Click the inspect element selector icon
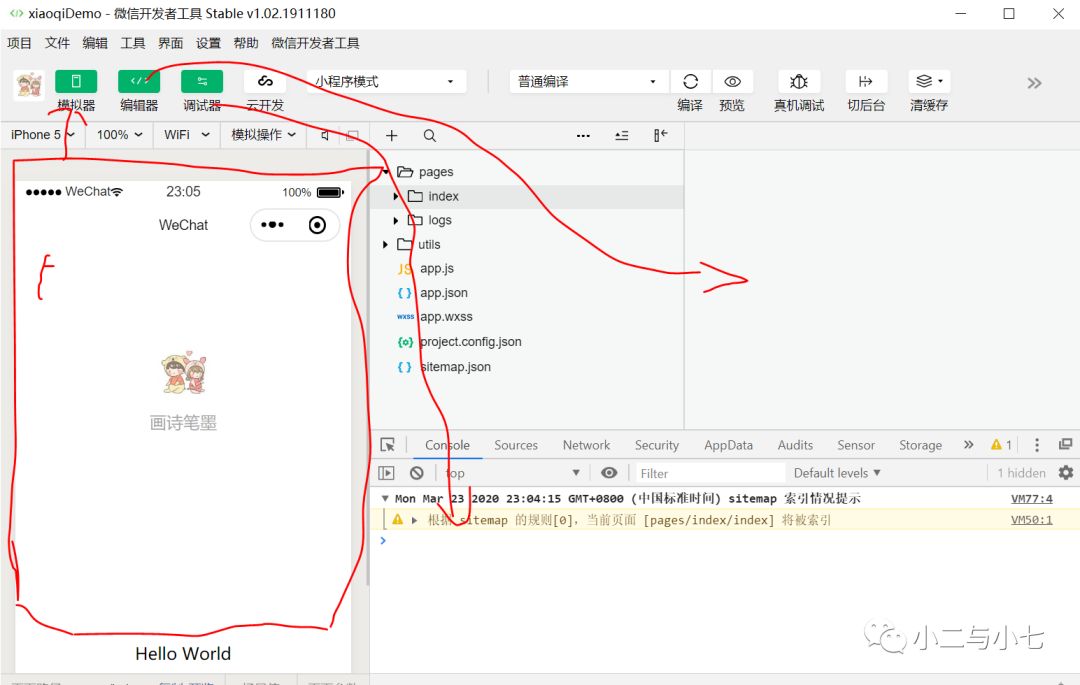The width and height of the screenshot is (1080, 685). click(388, 445)
